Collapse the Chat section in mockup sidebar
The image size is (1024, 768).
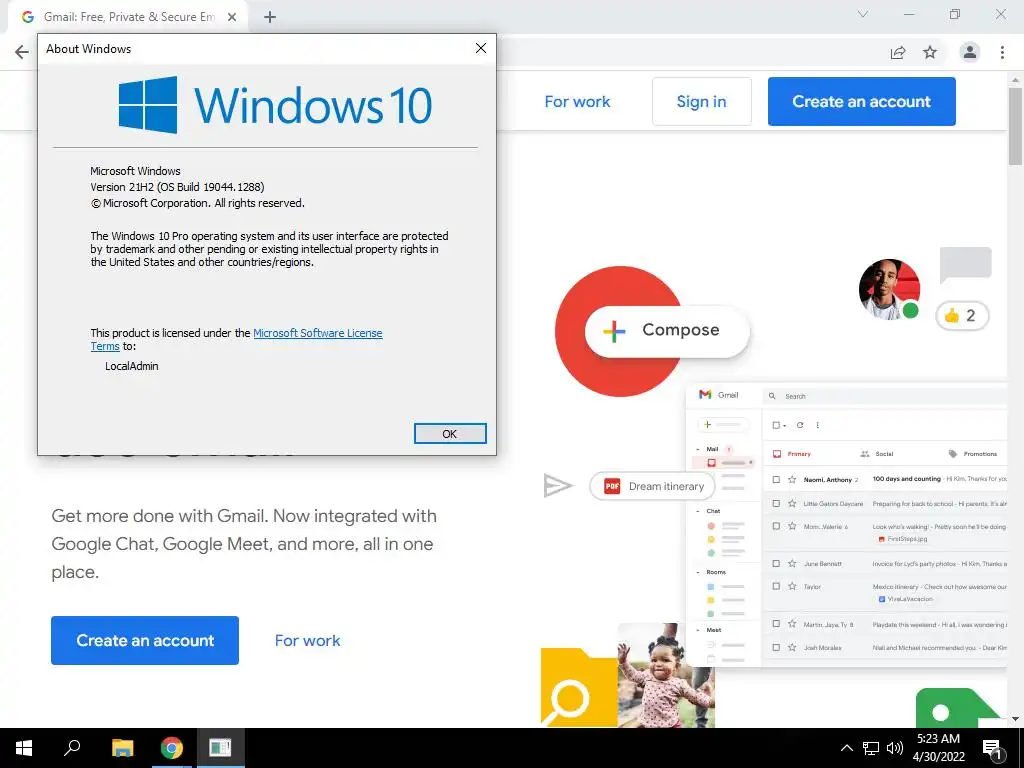coord(698,511)
